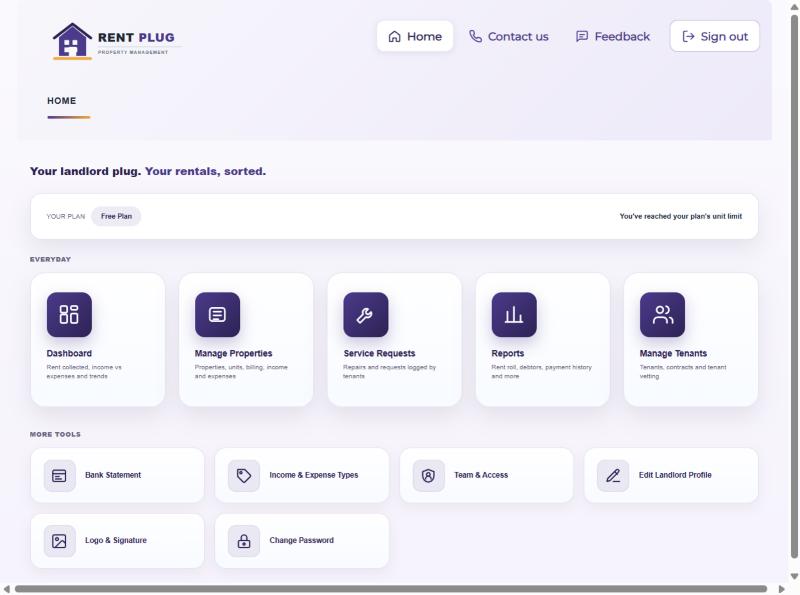Open Edit Landlord Profile tool
The width and height of the screenshot is (800, 595).
pyautogui.click(x=671, y=475)
